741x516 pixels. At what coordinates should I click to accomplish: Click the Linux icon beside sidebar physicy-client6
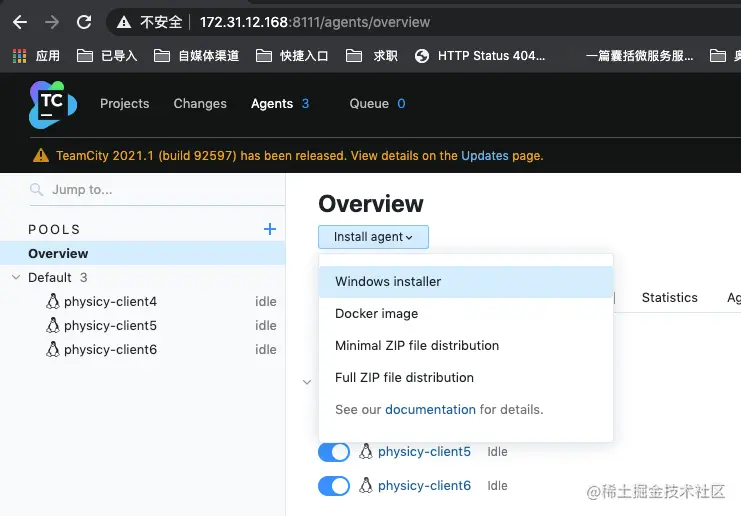click(x=53, y=349)
